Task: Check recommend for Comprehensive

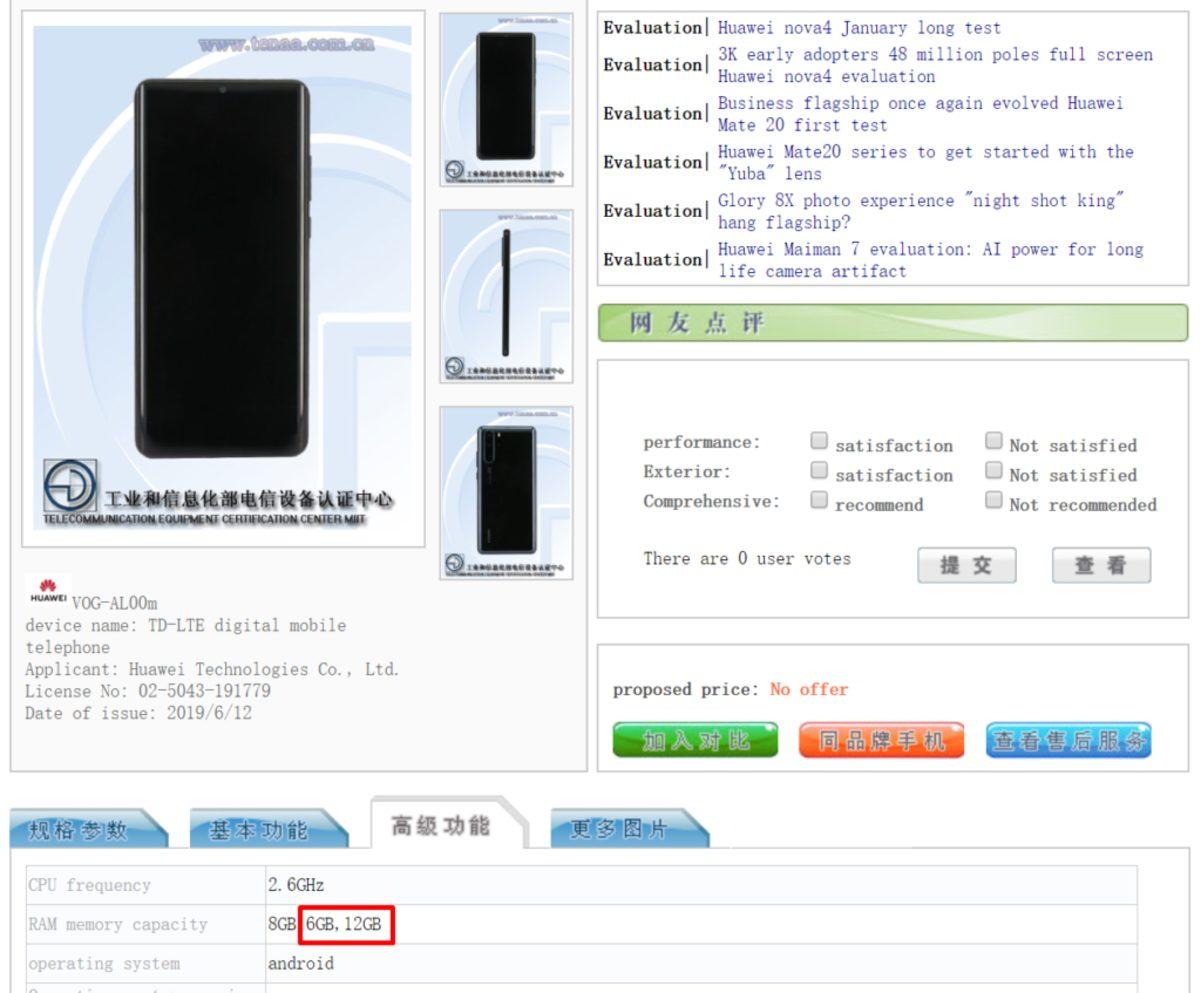Action: pyautogui.click(x=821, y=500)
